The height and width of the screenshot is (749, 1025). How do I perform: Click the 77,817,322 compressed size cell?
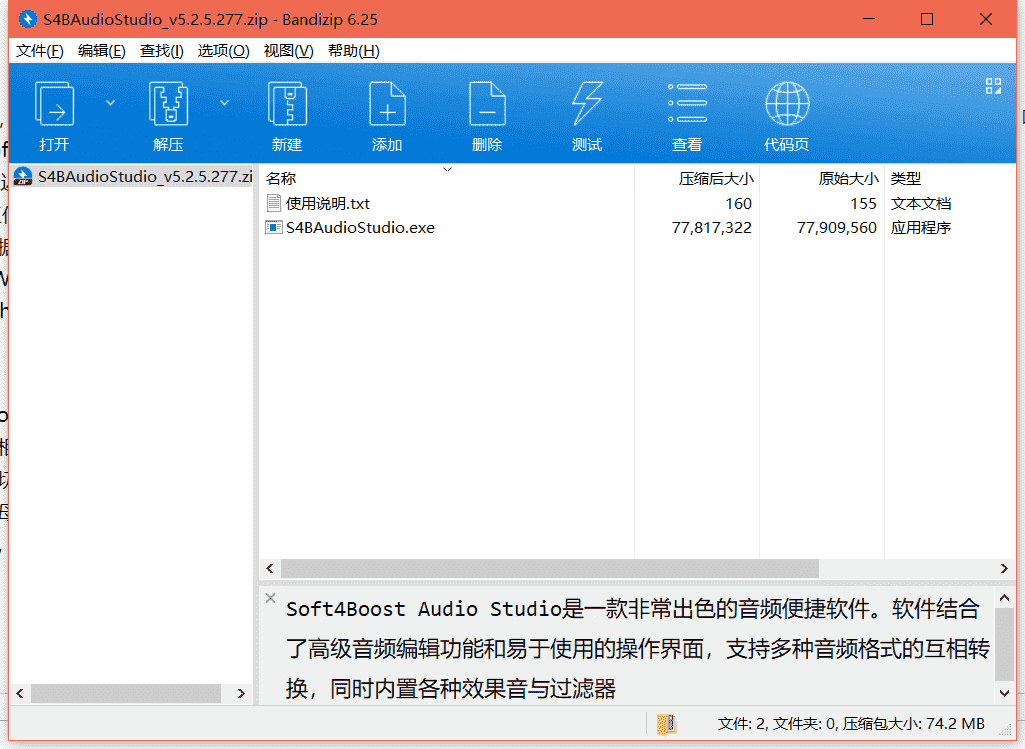tap(712, 227)
